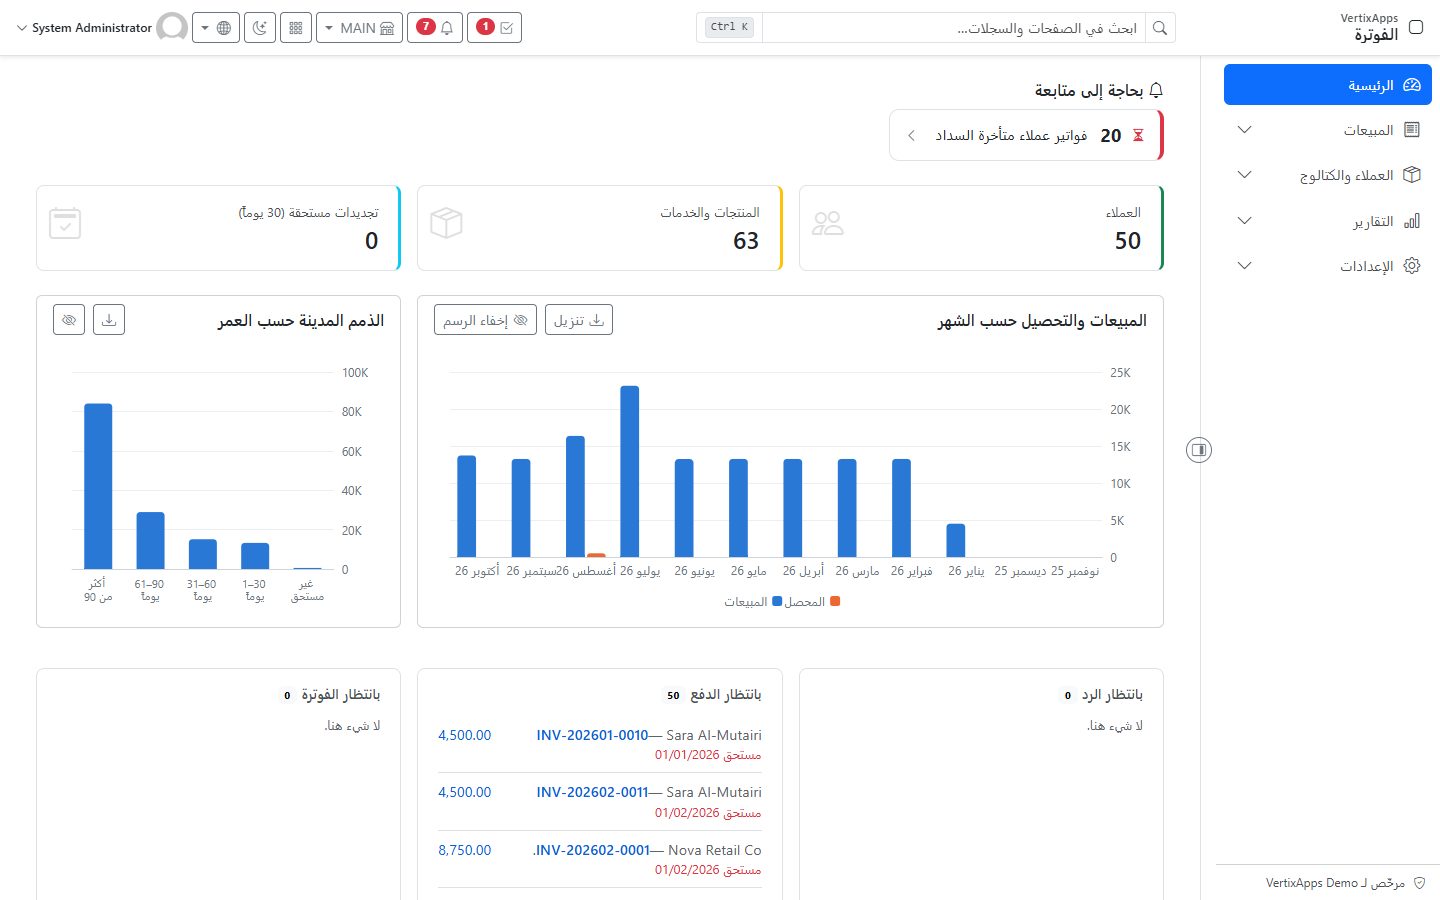
Task: Click the box icon on المنتجات والخدمات card
Action: coord(446,223)
